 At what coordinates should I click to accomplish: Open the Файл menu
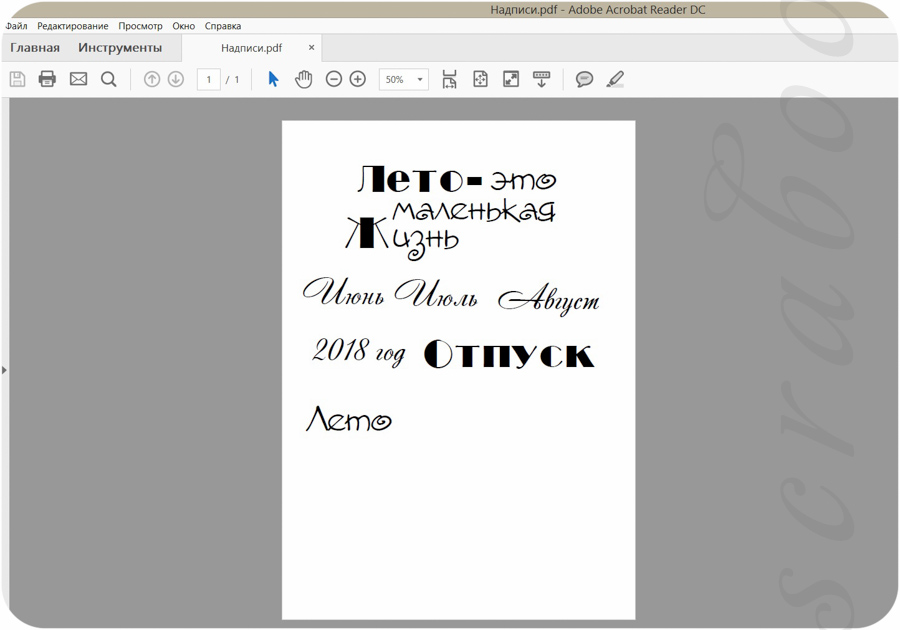16,26
